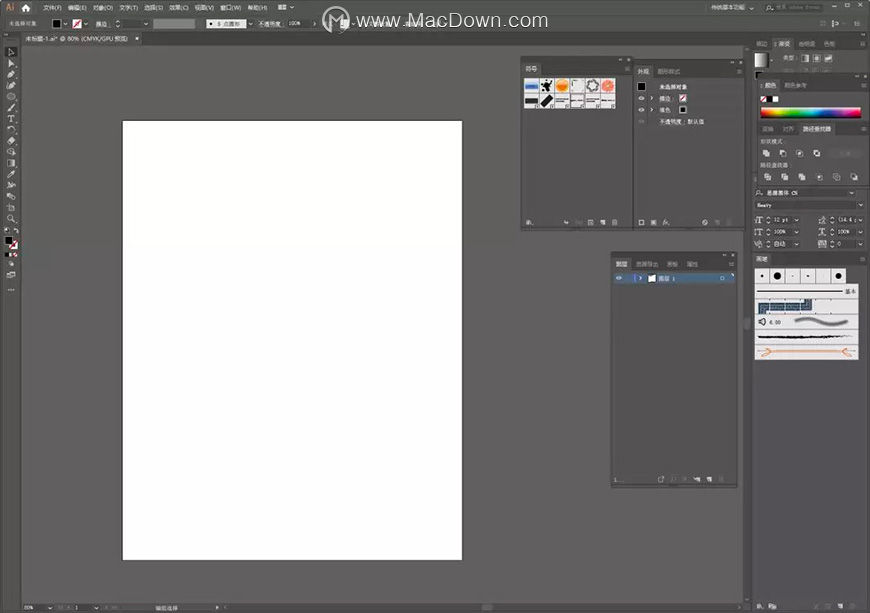Click Unite shape mode in Pathfinder
This screenshot has height=613, width=870.
tap(766, 153)
